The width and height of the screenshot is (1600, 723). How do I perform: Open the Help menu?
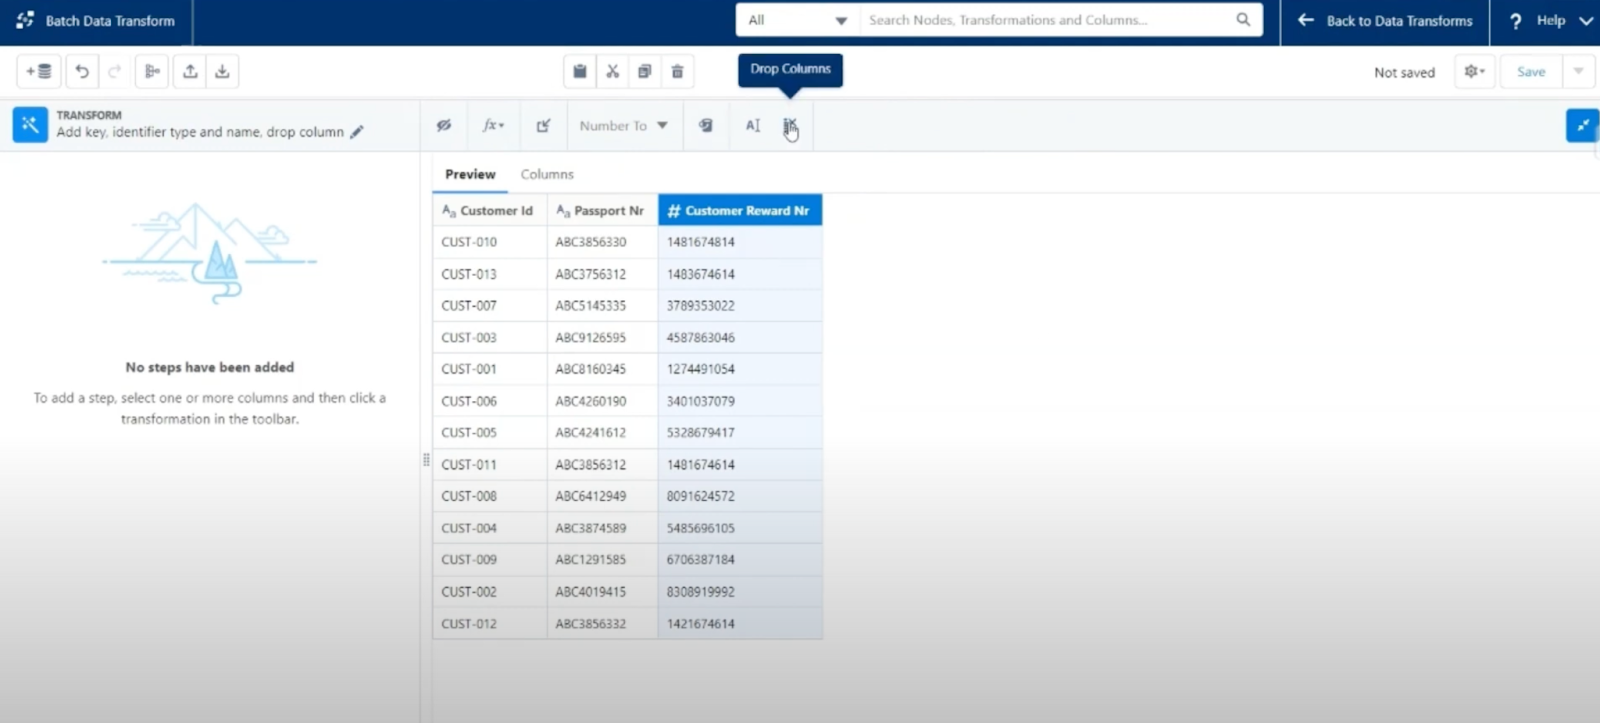[1550, 20]
